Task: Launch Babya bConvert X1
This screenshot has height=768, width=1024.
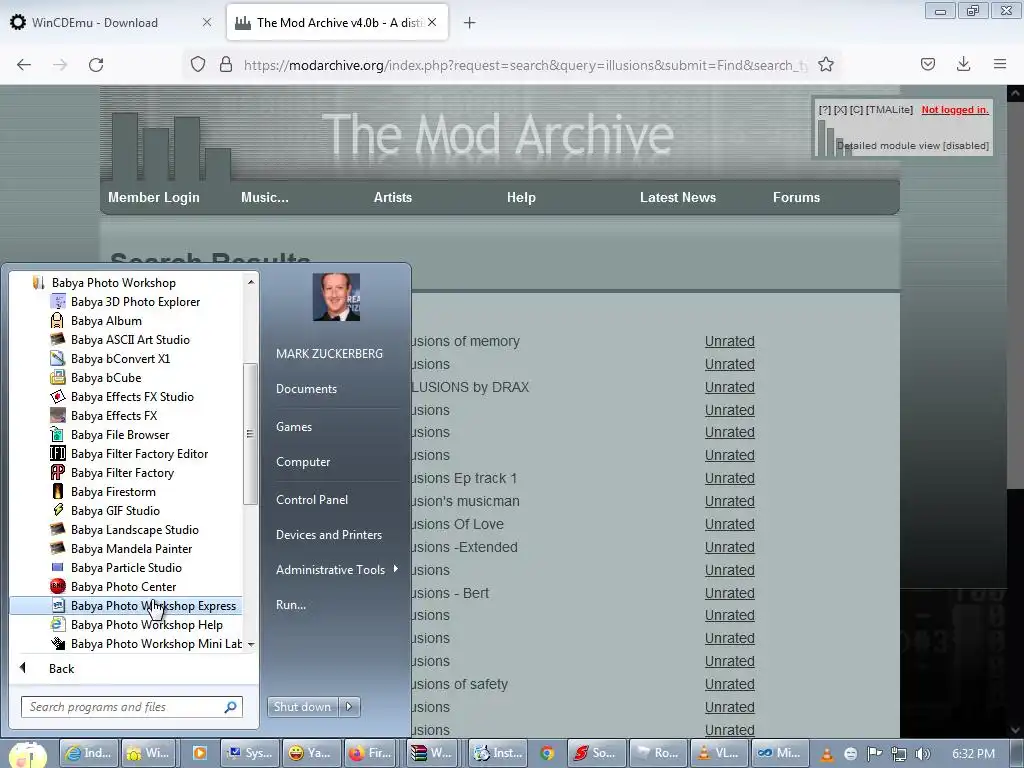Action: (110, 359)
